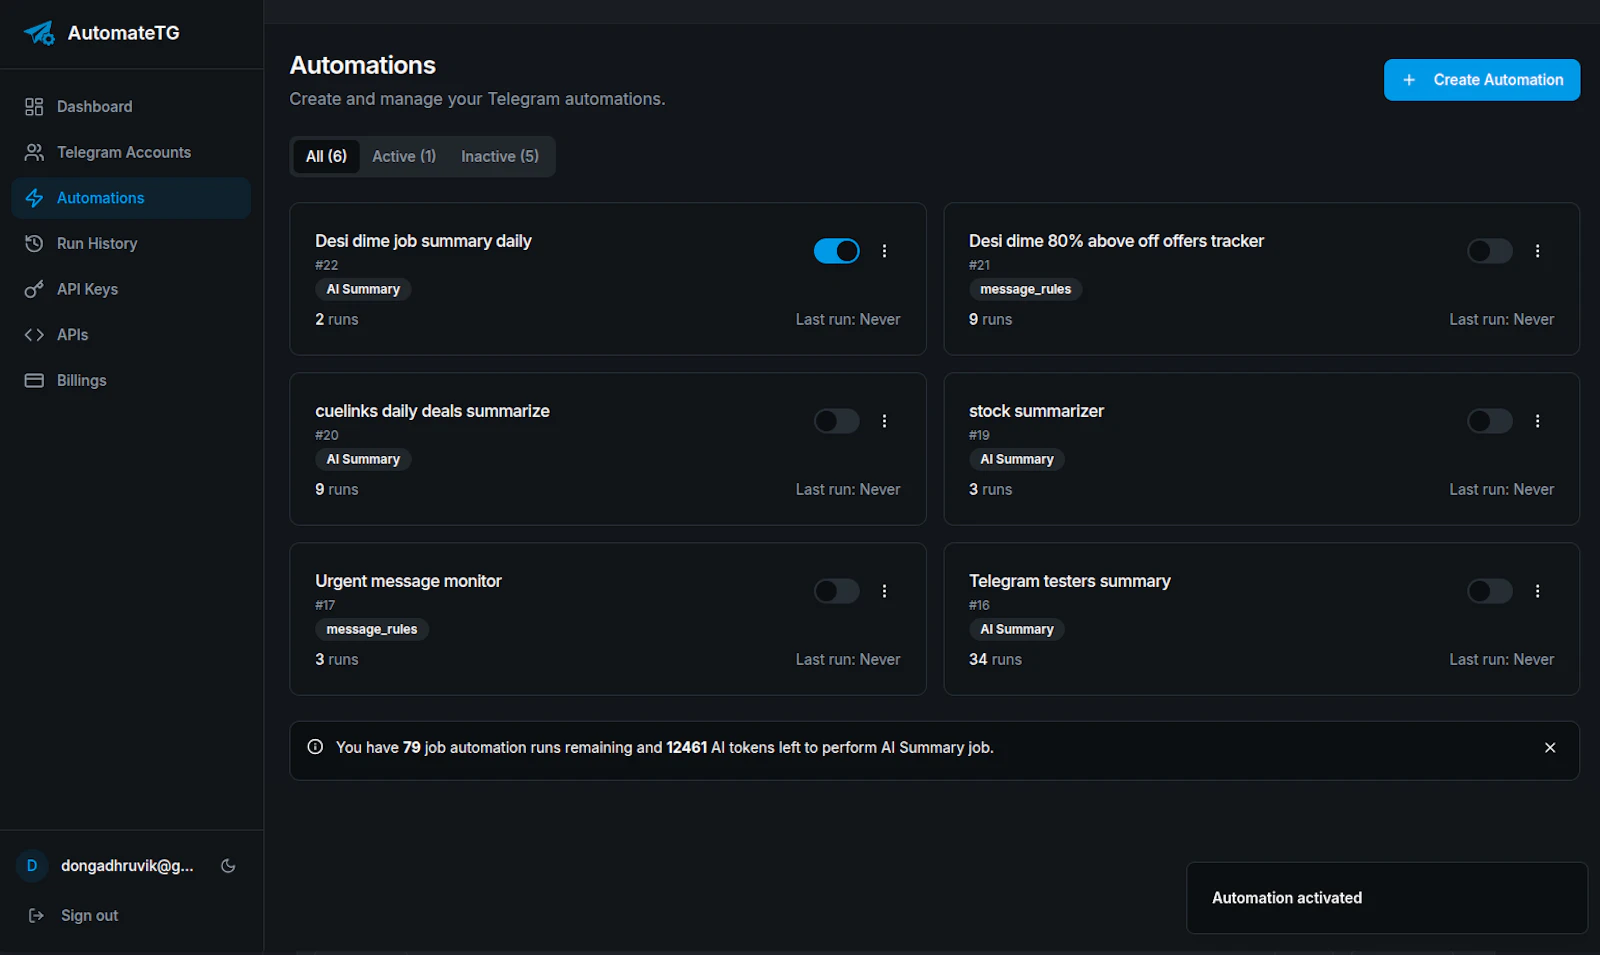The image size is (1600, 955).
Task: Open options menu for Desi dime 80% offers tracker
Action: tap(1538, 251)
